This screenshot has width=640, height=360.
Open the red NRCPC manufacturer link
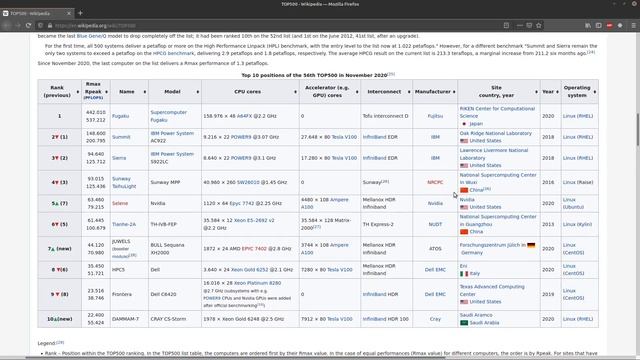tap(435, 182)
